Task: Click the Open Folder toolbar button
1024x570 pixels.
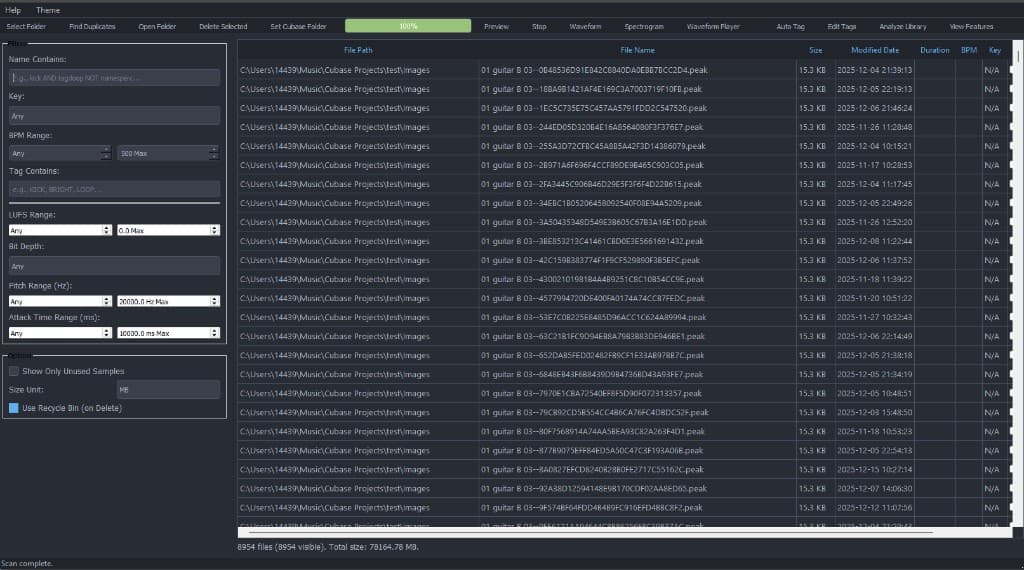Action: 157,26
